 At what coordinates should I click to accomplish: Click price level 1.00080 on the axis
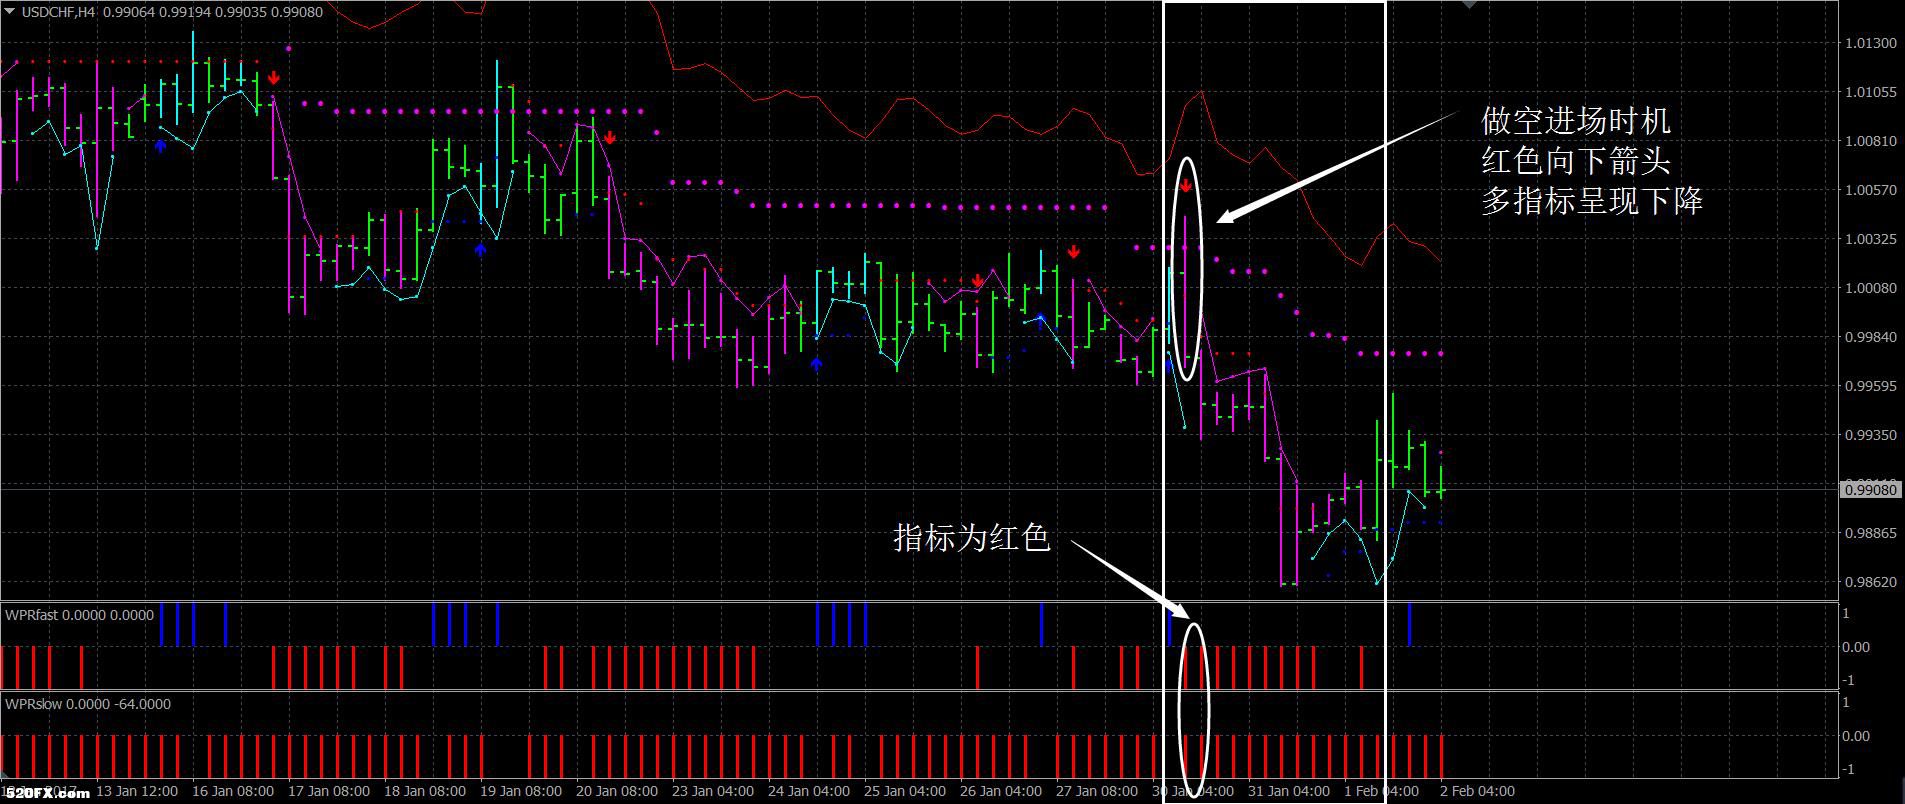[x=1871, y=288]
